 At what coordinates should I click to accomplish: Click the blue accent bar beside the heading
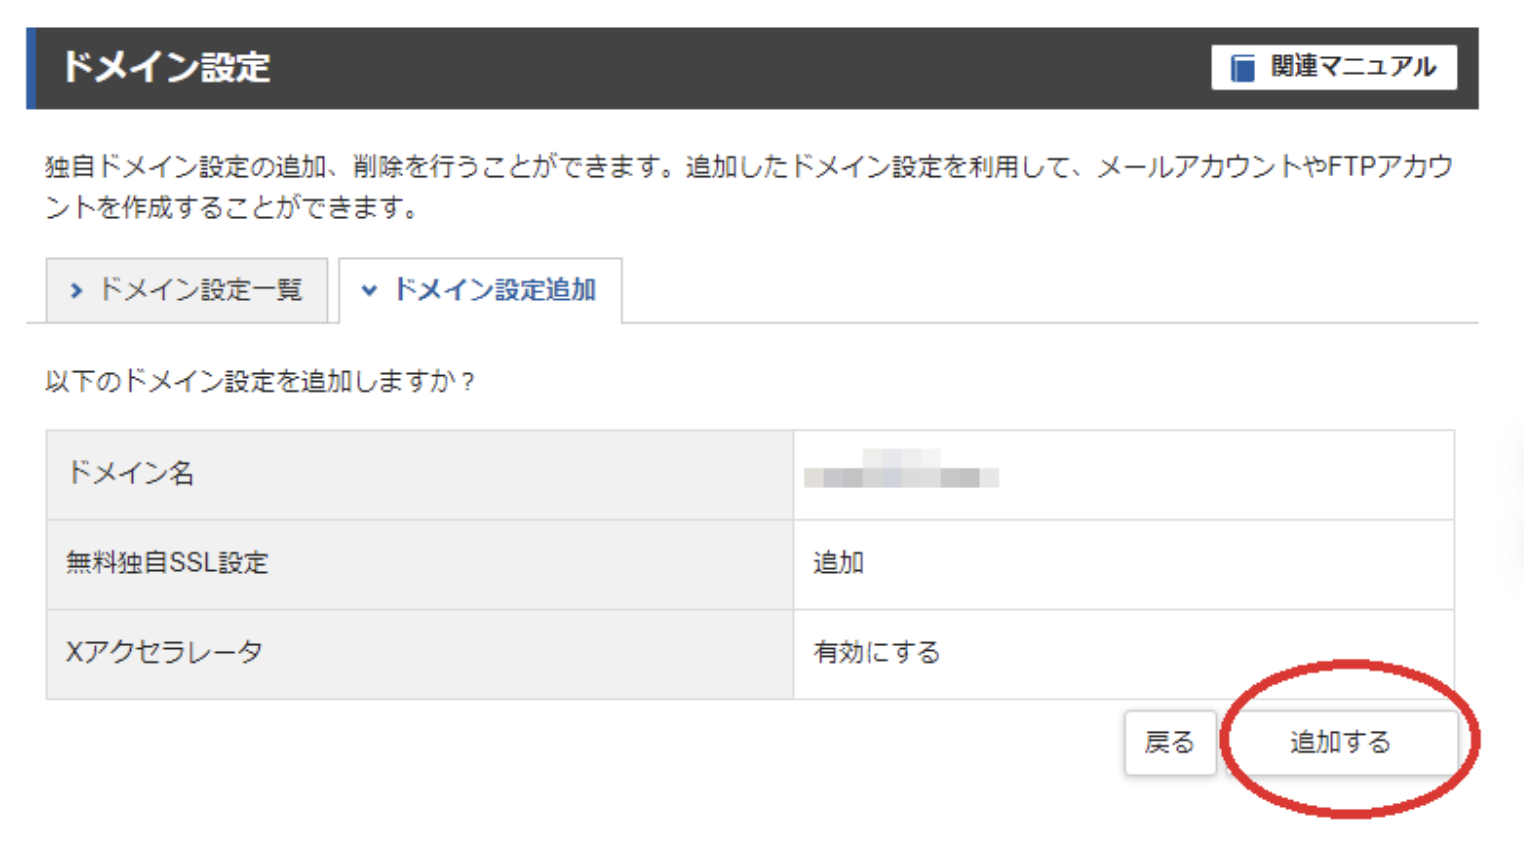(x=31, y=68)
